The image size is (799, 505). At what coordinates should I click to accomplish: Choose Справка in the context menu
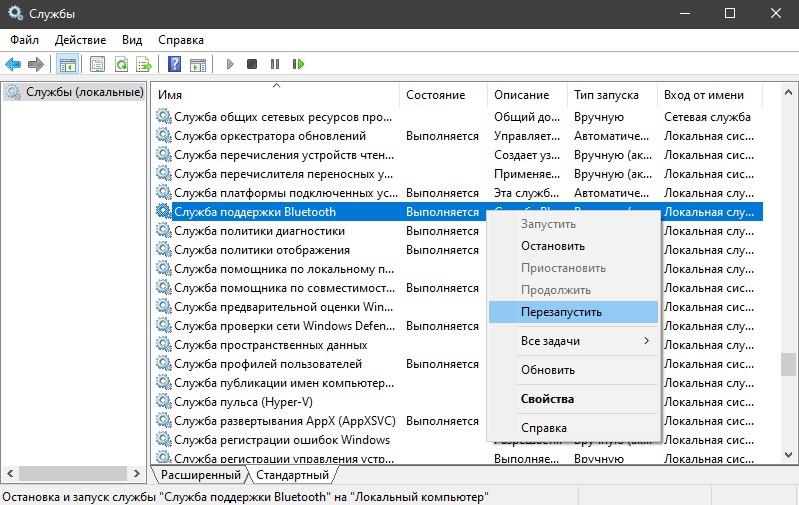pyautogui.click(x=573, y=428)
